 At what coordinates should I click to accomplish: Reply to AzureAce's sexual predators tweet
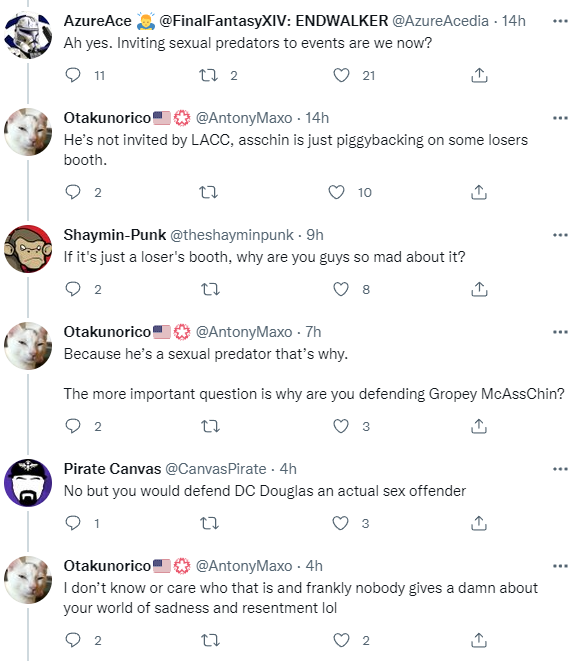pyautogui.click(x=73, y=75)
